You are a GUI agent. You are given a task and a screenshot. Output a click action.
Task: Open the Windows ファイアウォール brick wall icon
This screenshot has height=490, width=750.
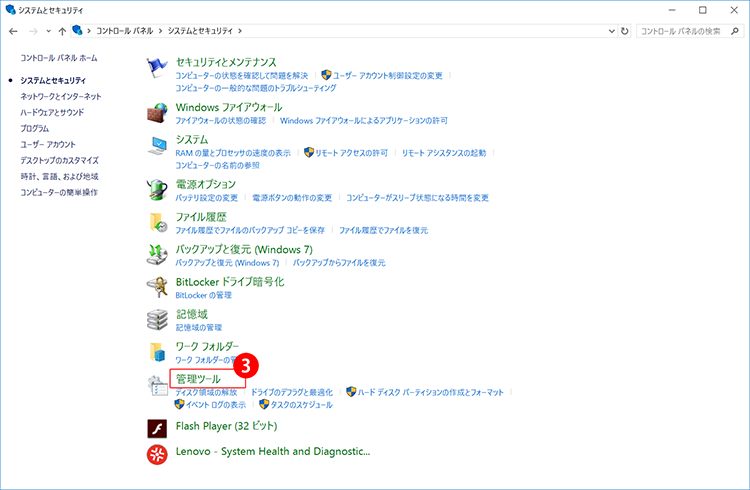(x=158, y=113)
